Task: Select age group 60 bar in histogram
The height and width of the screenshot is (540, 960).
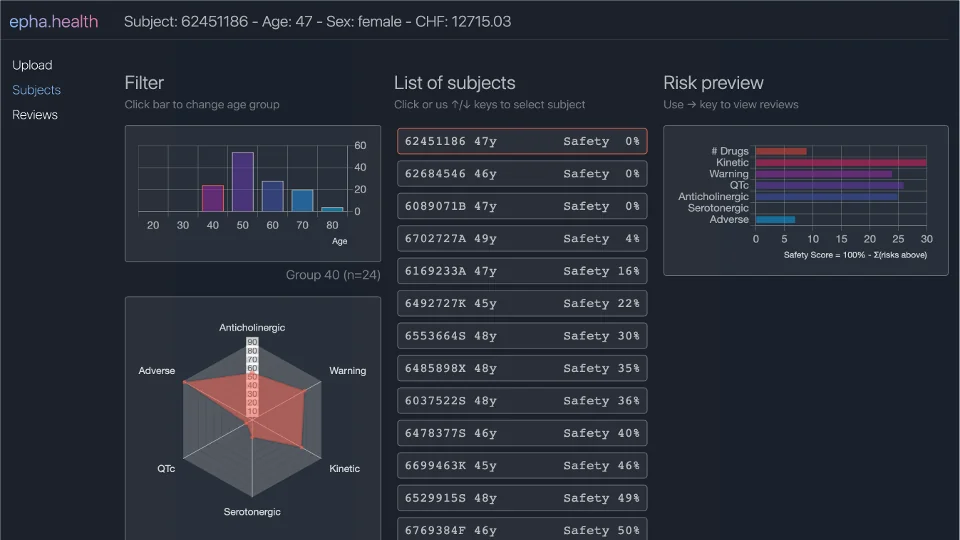Action: (272, 197)
